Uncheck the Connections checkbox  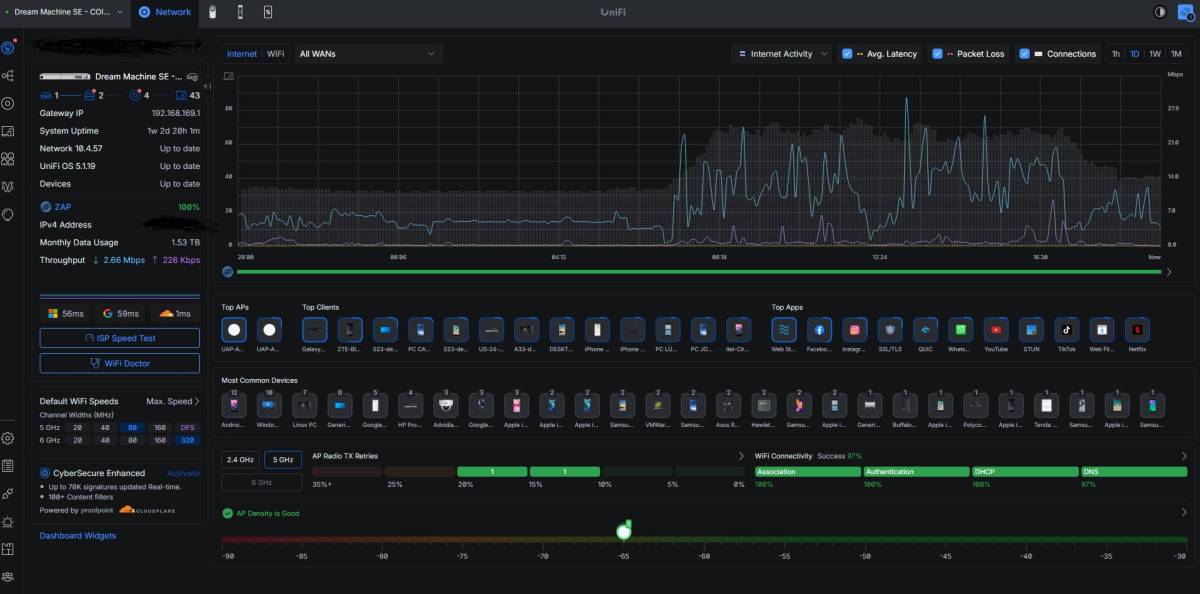[1024, 54]
